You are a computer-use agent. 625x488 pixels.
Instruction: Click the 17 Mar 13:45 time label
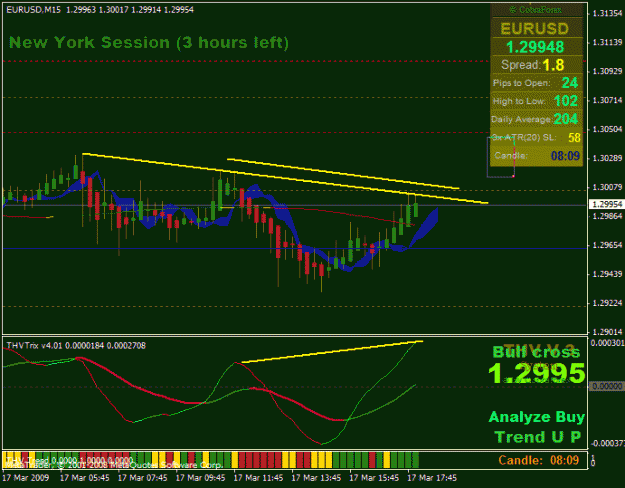(x=316, y=478)
